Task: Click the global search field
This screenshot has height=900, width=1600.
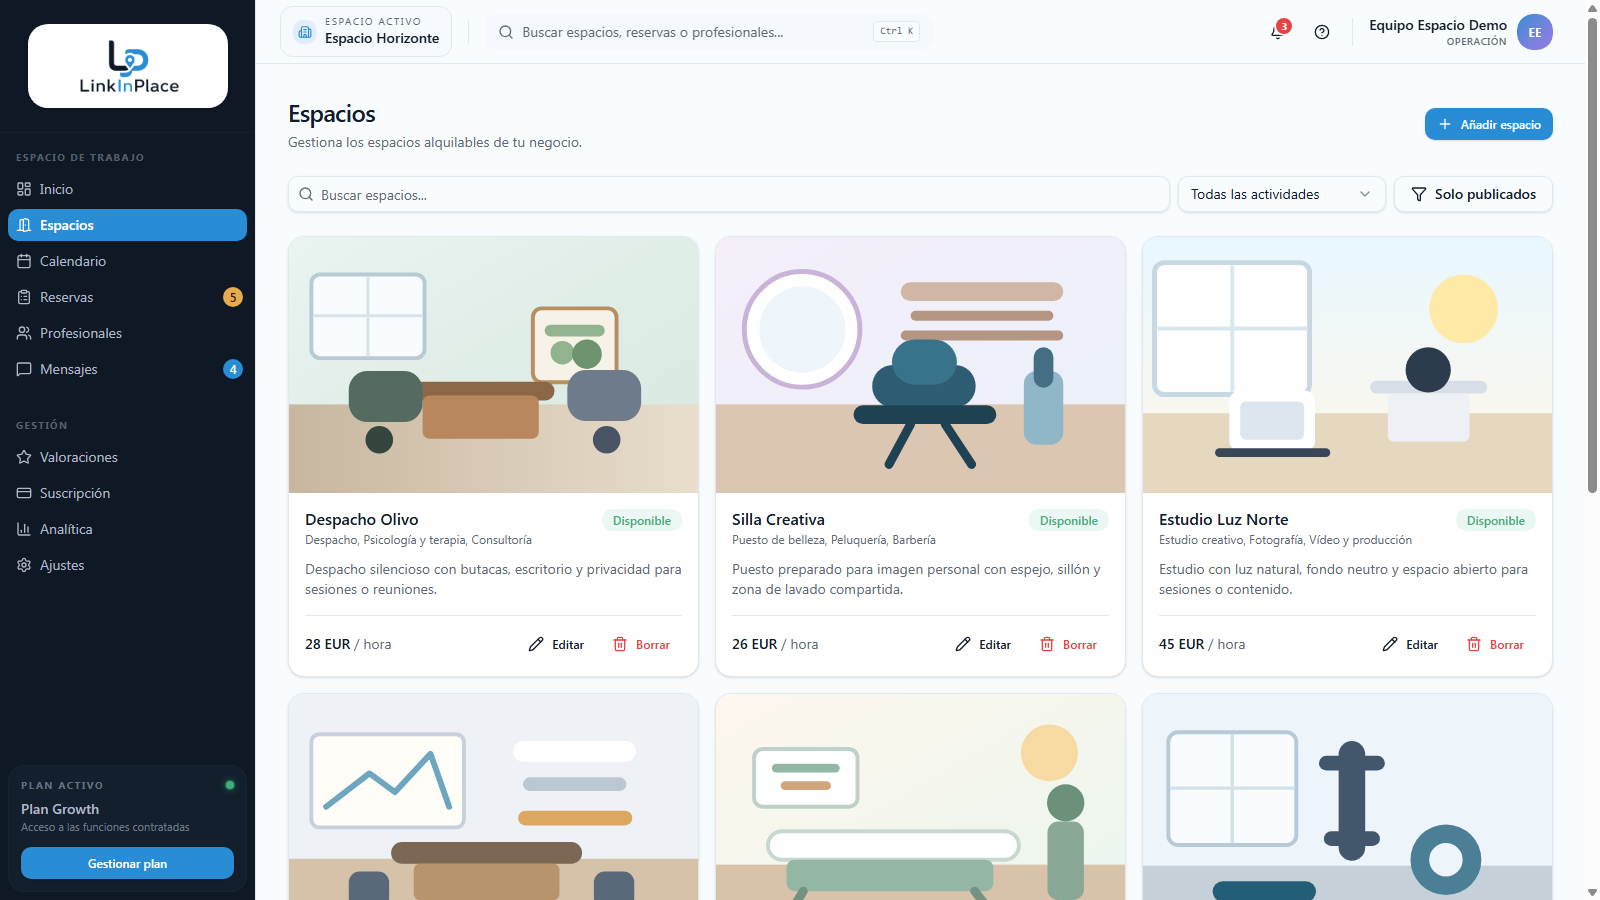Action: point(708,32)
